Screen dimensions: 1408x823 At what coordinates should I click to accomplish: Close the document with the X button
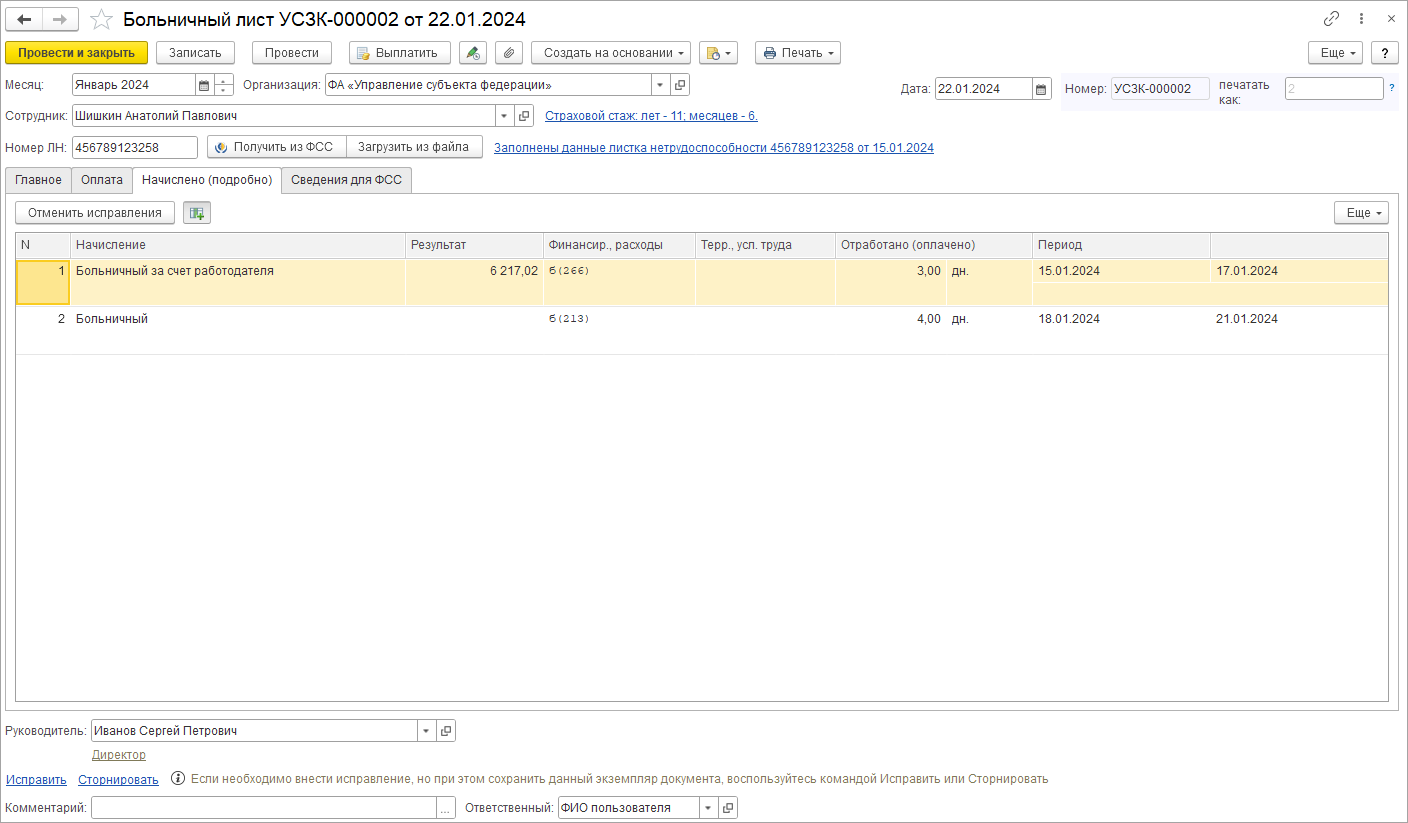pyautogui.click(x=1391, y=19)
